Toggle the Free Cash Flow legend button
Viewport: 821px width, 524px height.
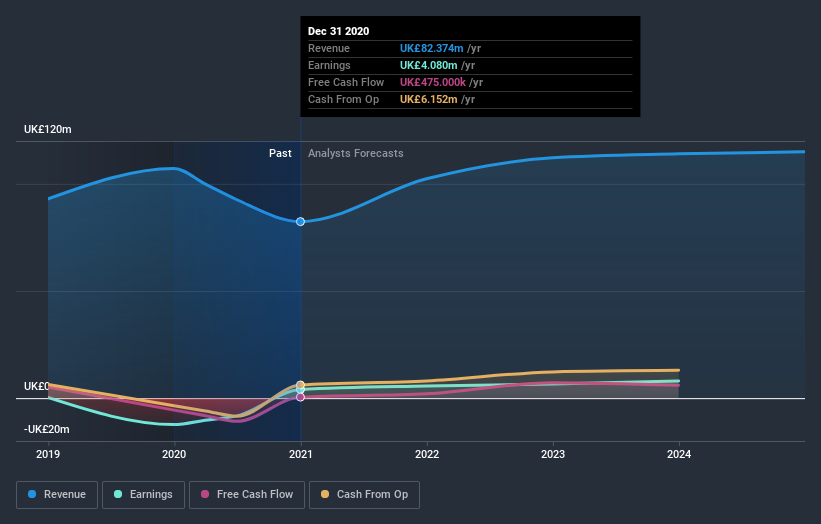(247, 495)
